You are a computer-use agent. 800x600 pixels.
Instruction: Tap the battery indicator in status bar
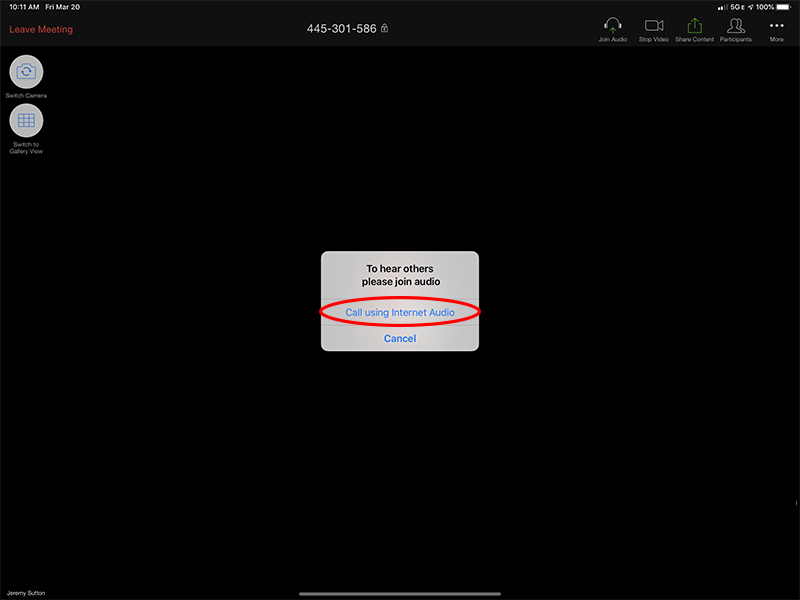coord(783,7)
